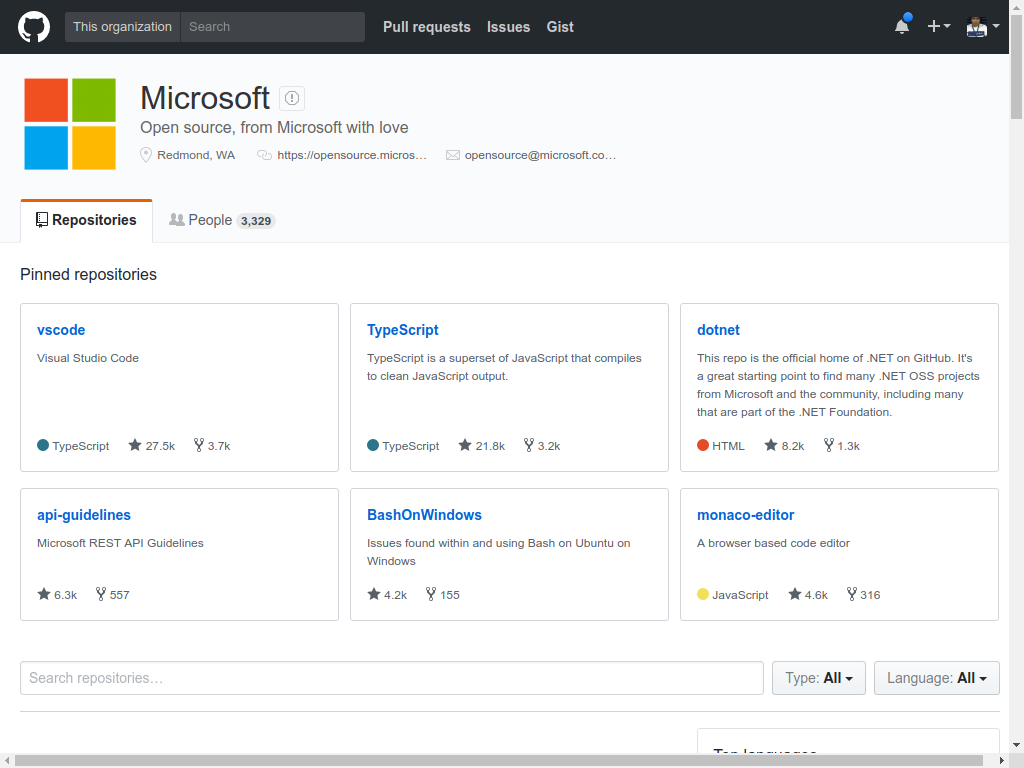Image resolution: width=1024 pixels, height=768 pixels.
Task: Click the JavaScript language dot on monaco-editor
Action: click(x=703, y=594)
